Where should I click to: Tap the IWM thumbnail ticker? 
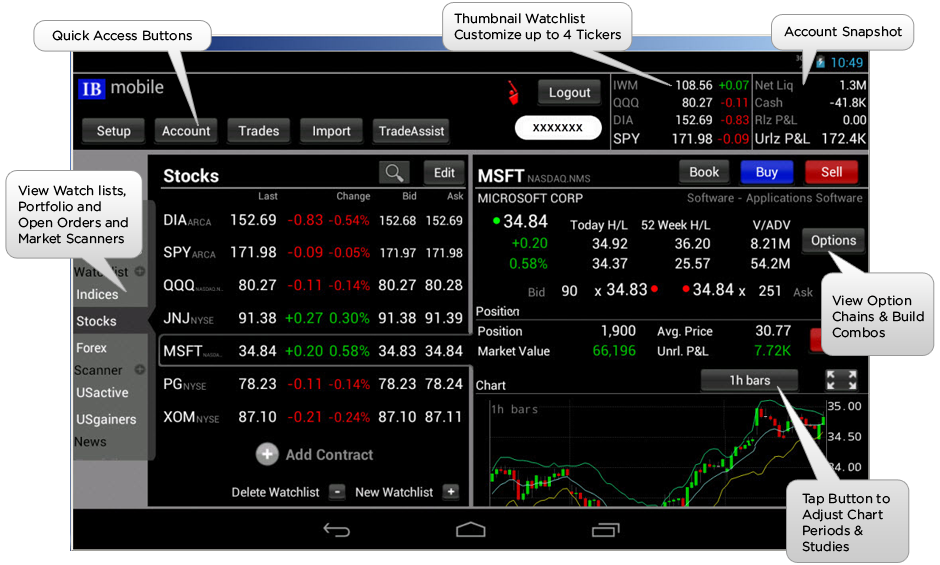(680, 85)
